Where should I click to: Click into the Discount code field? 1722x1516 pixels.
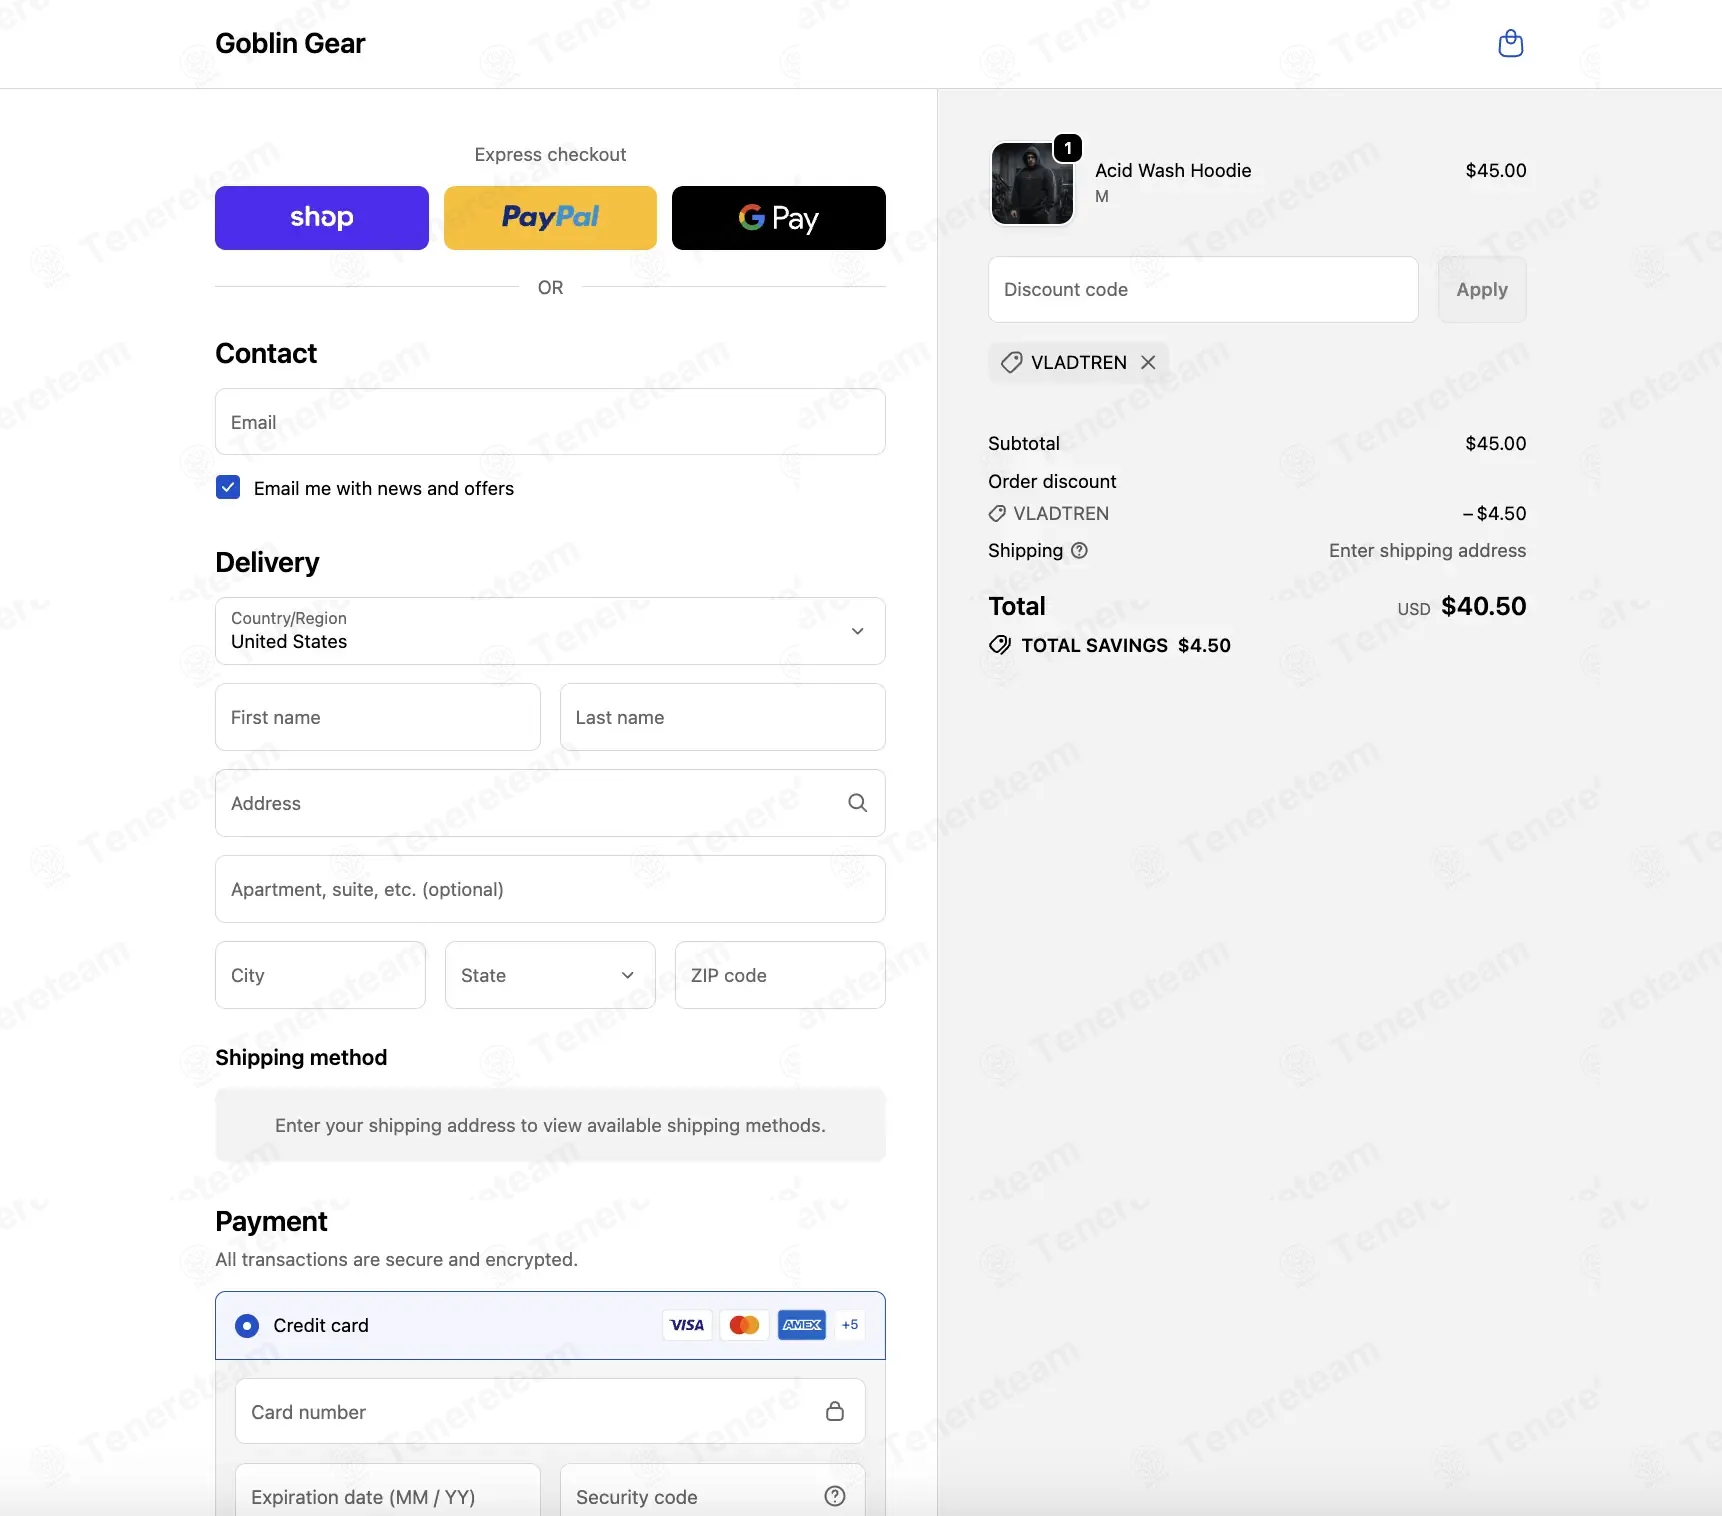(1203, 289)
